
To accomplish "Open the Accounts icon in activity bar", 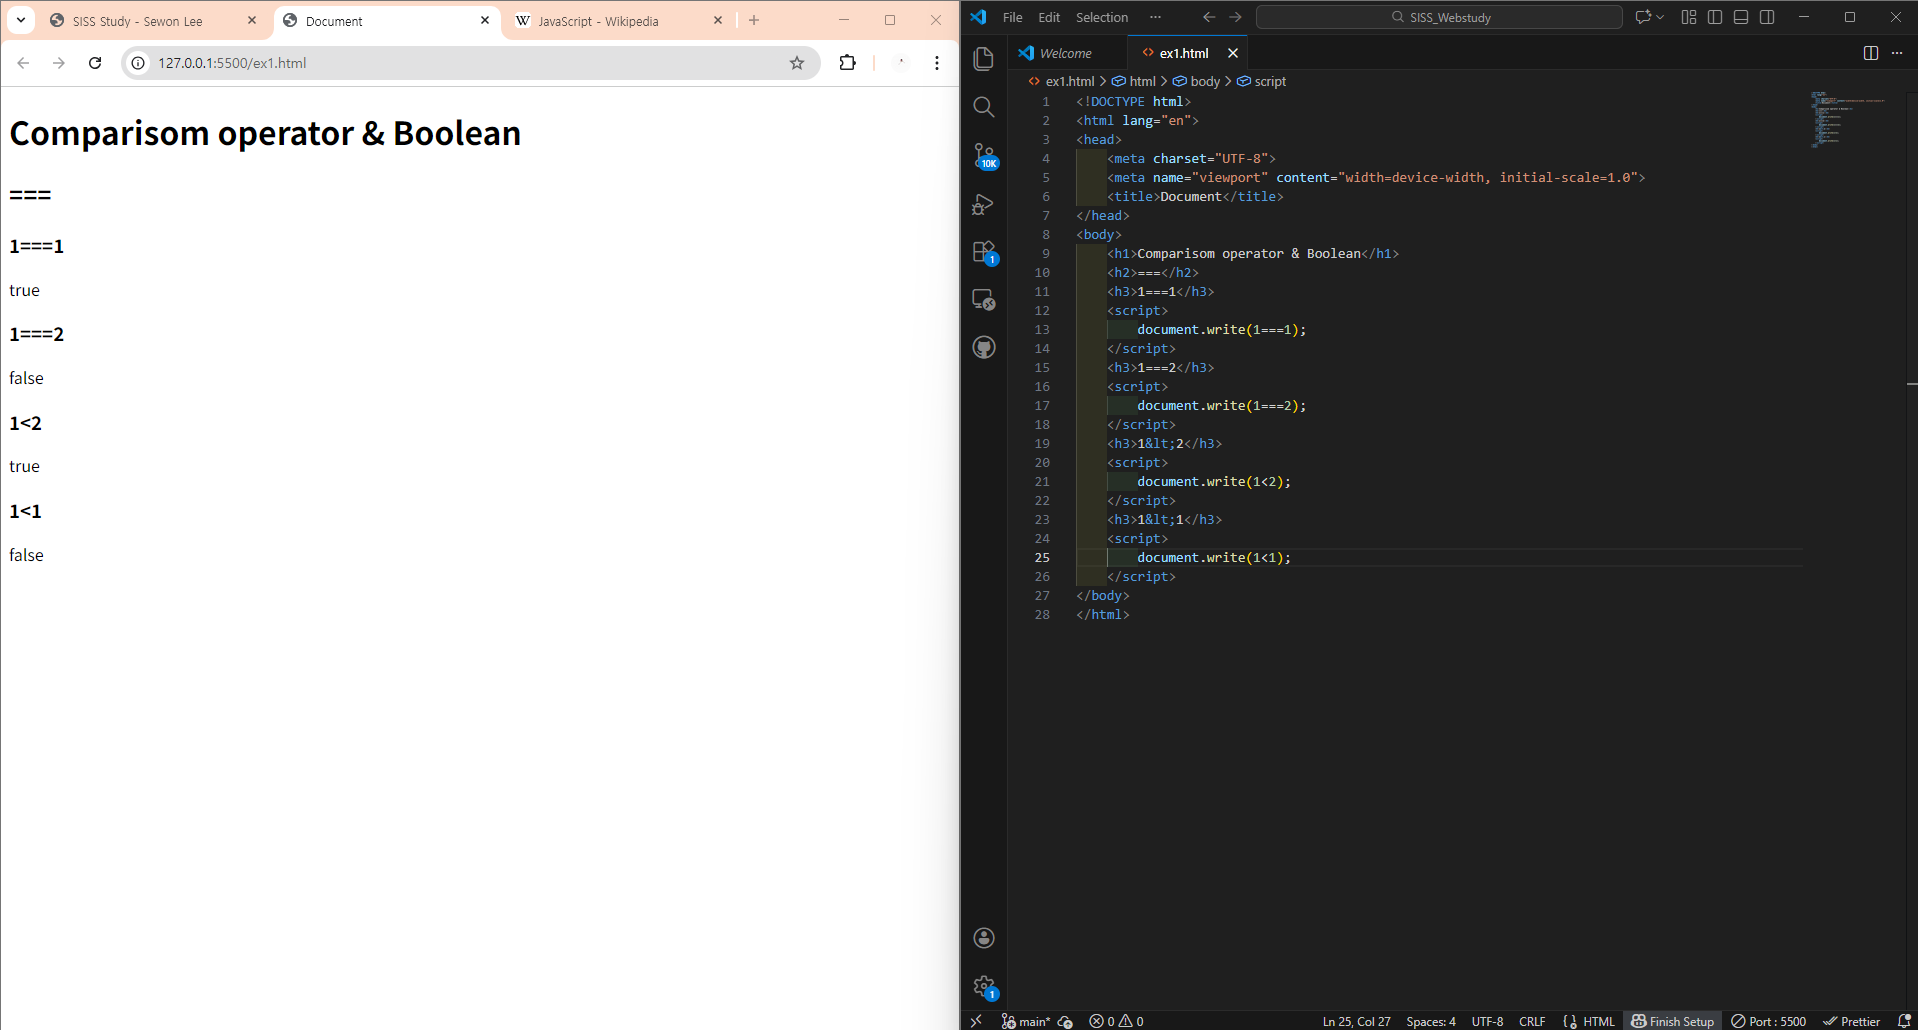I will [984, 937].
